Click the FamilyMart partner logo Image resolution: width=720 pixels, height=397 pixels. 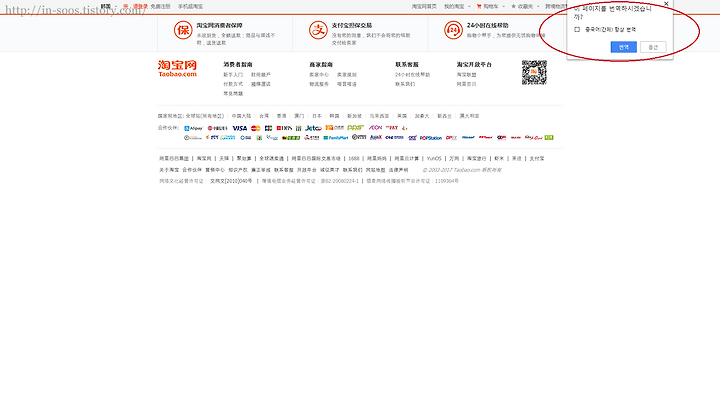[336, 138]
